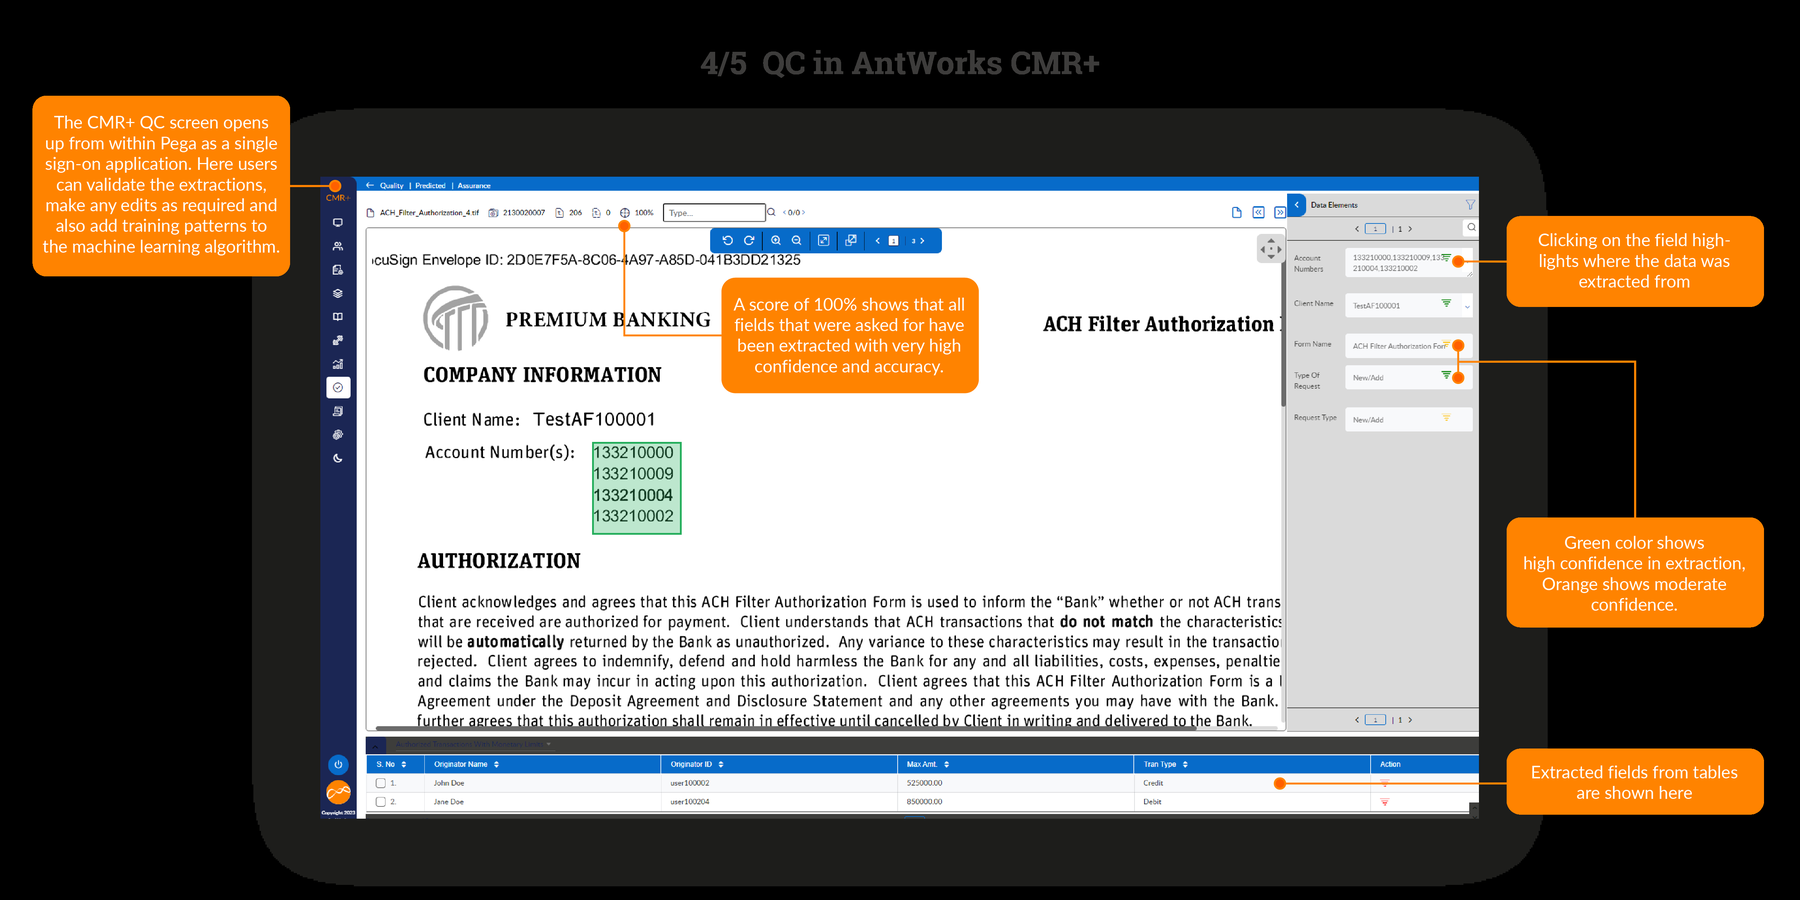Check the box for row 2 Jane Doe
Viewport: 1800px width, 900px height.
[x=381, y=802]
